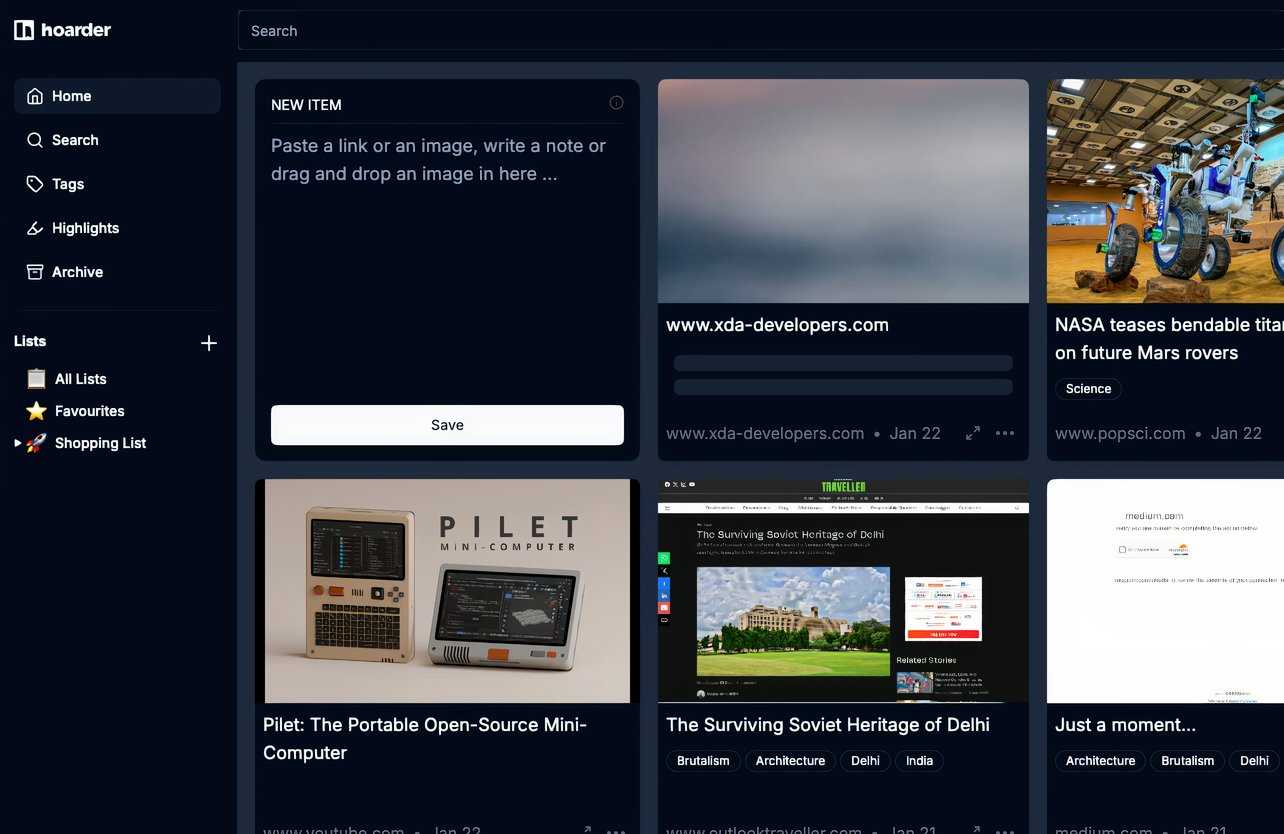Image resolution: width=1284 pixels, height=834 pixels.
Task: Open the NASA Mars rover image
Action: (x=1165, y=191)
